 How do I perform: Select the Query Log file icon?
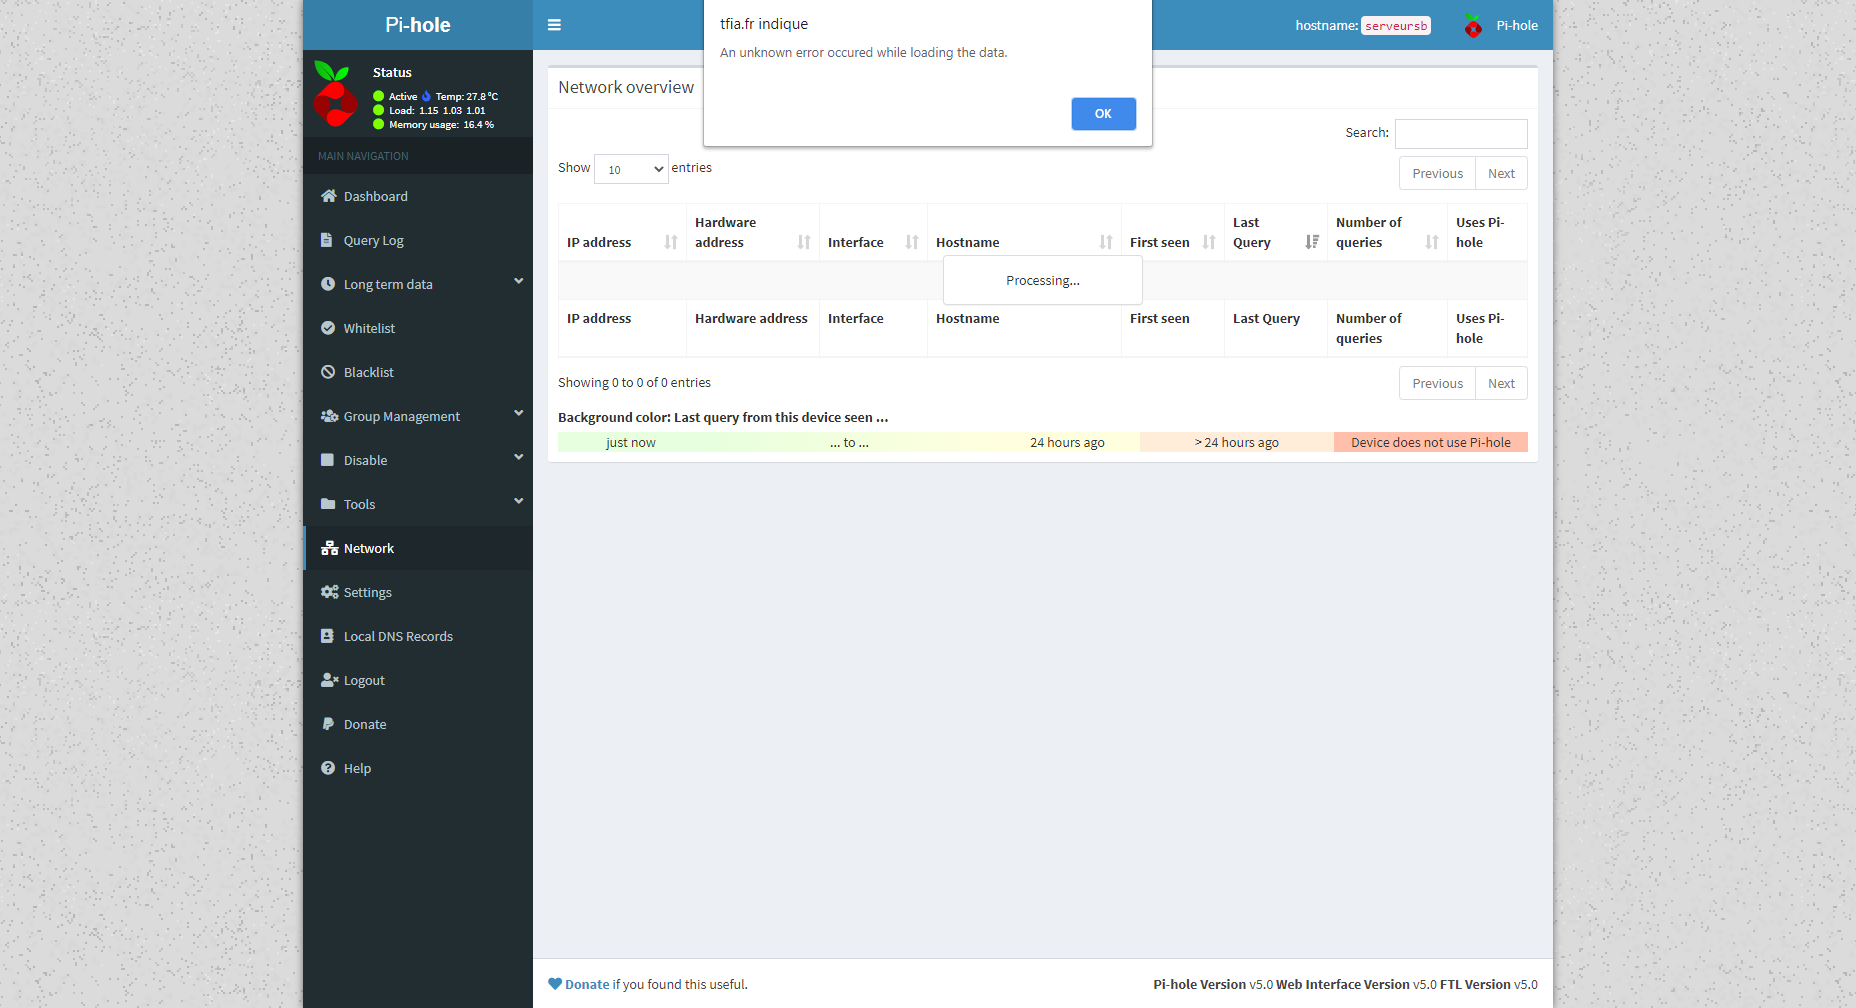(x=328, y=240)
